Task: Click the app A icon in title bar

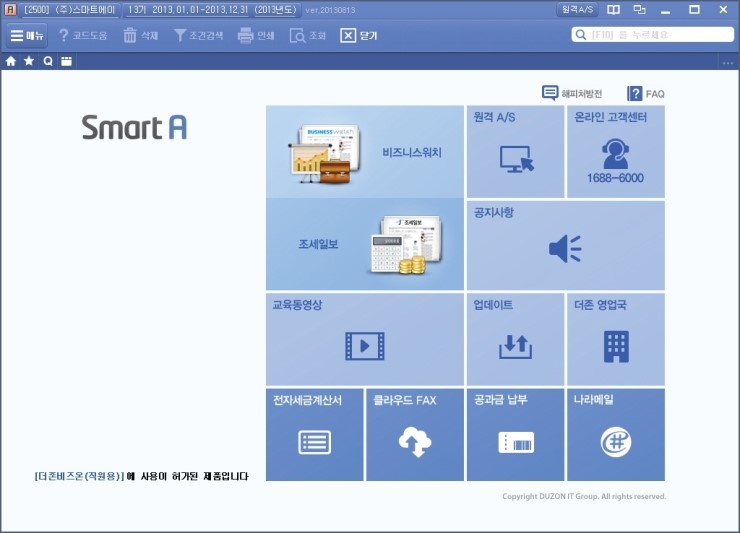Action: coord(10,9)
